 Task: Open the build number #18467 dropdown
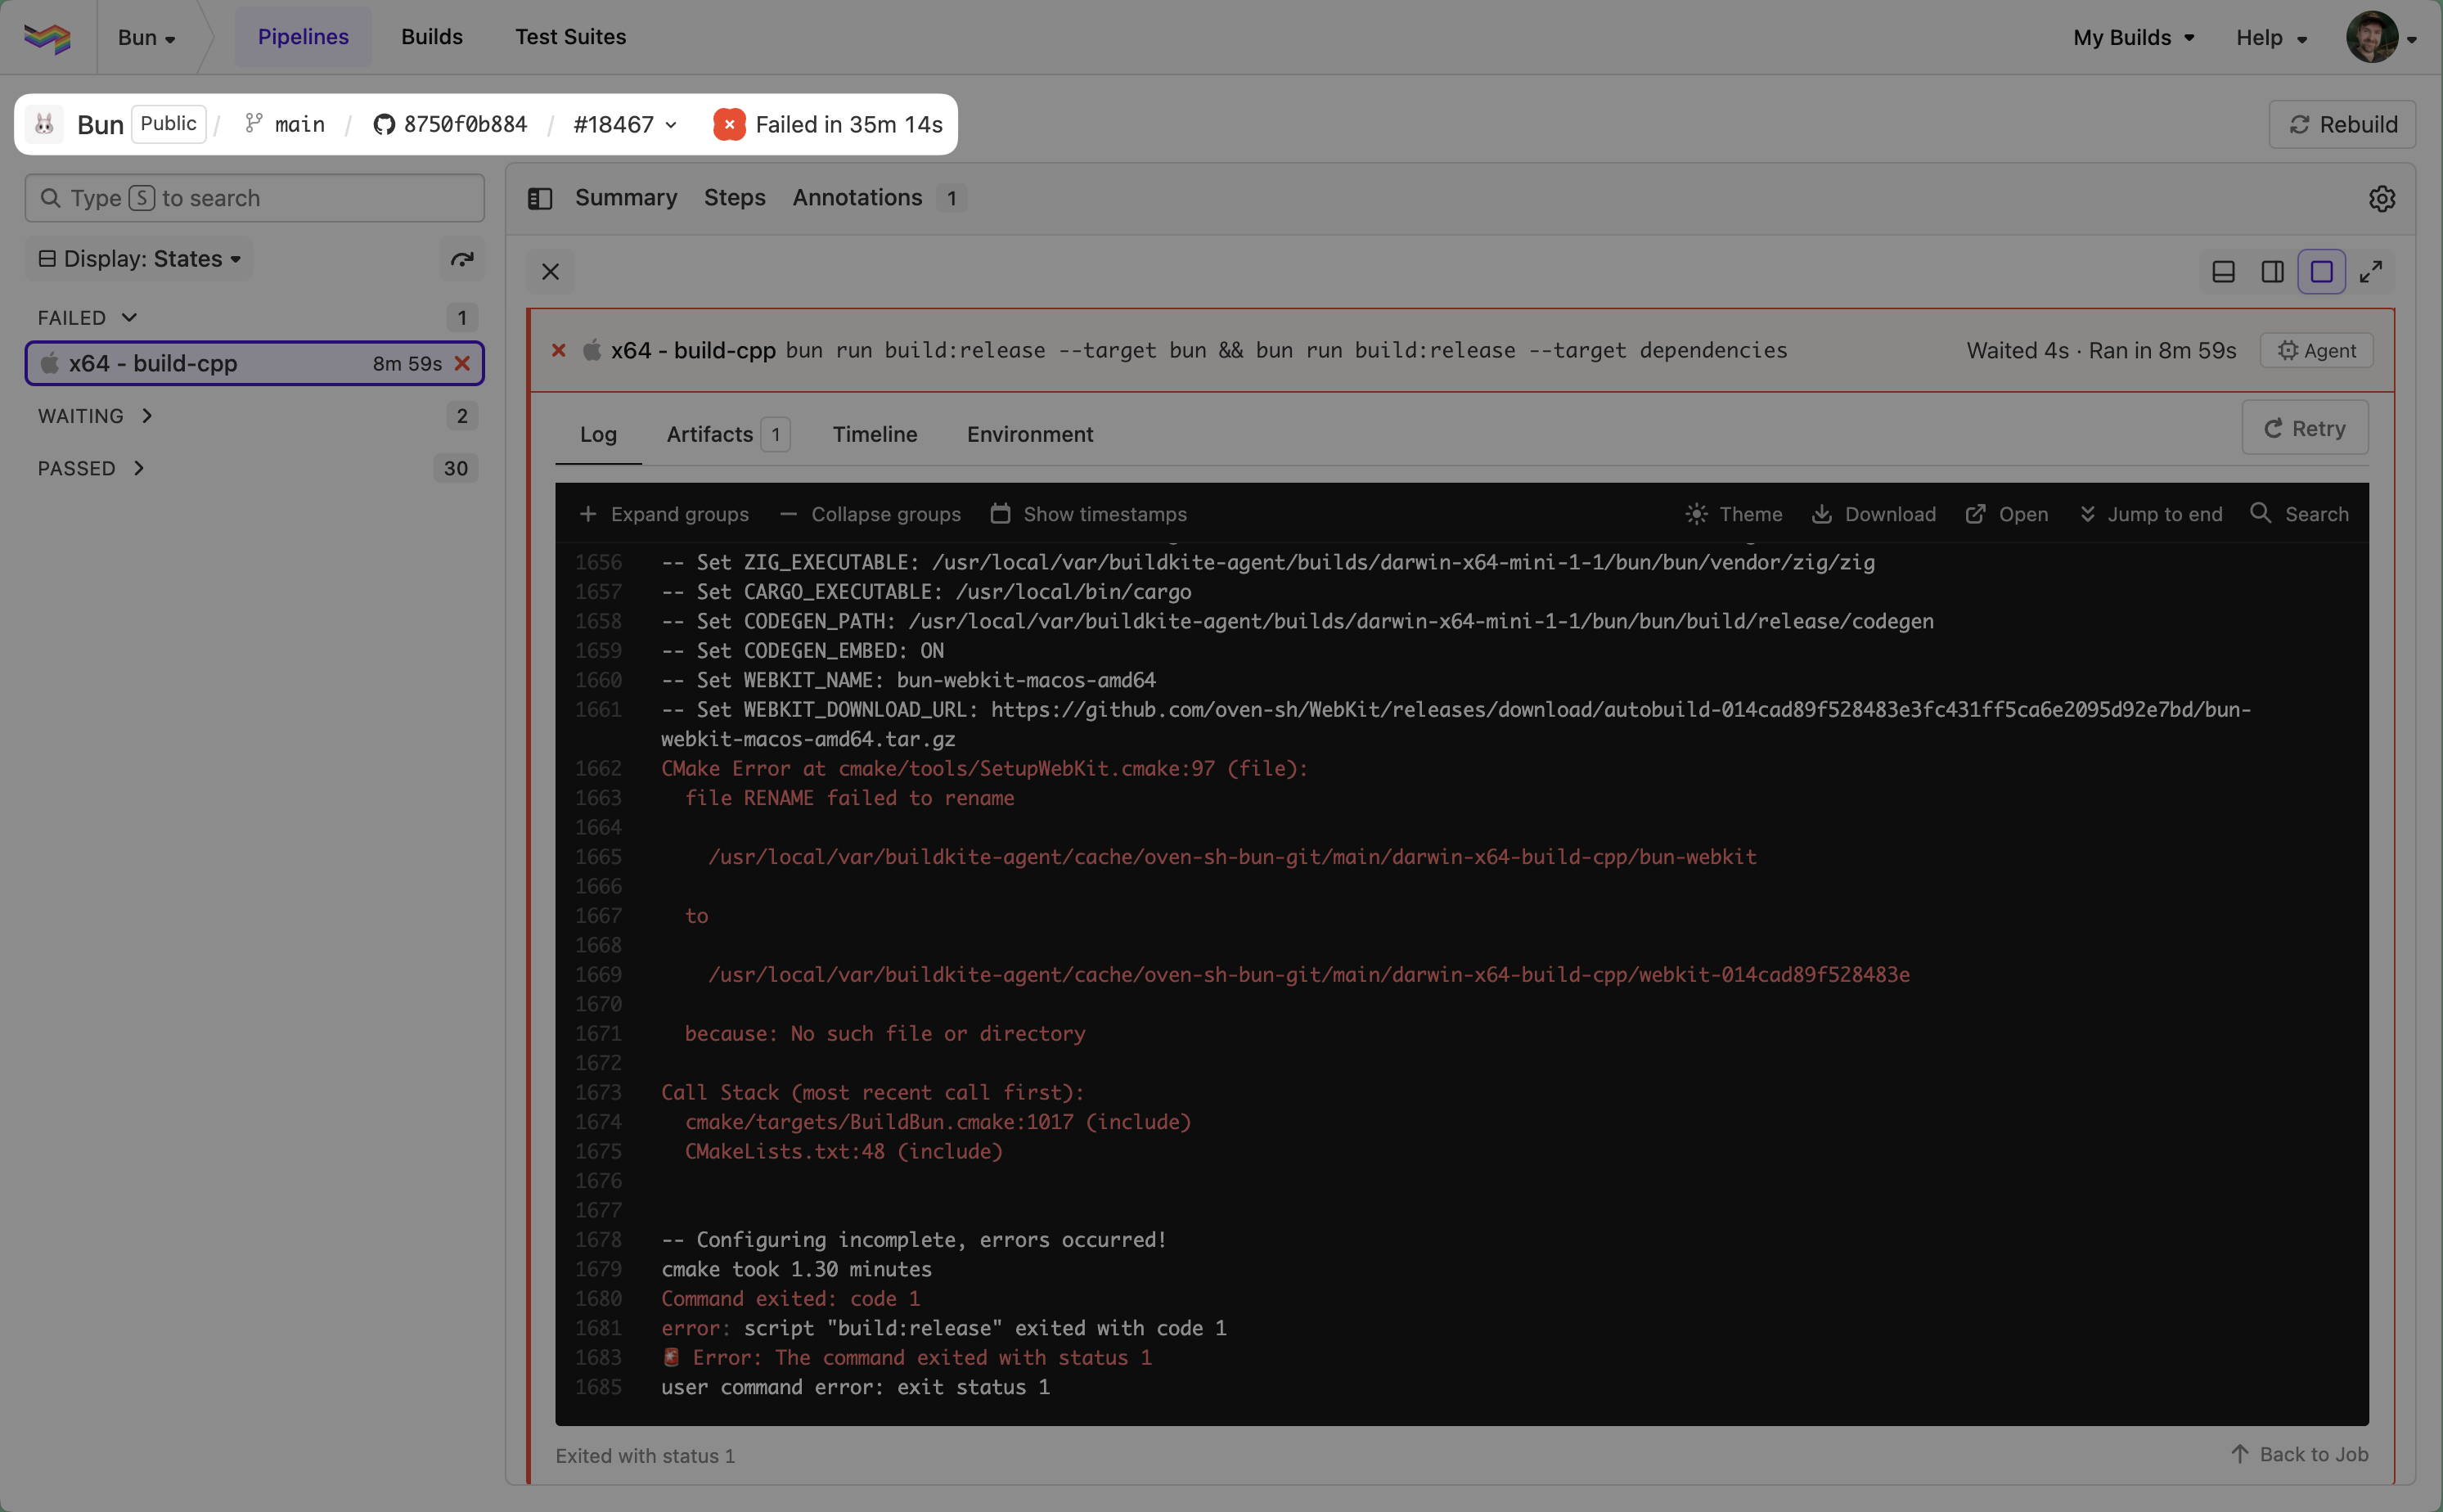point(625,125)
